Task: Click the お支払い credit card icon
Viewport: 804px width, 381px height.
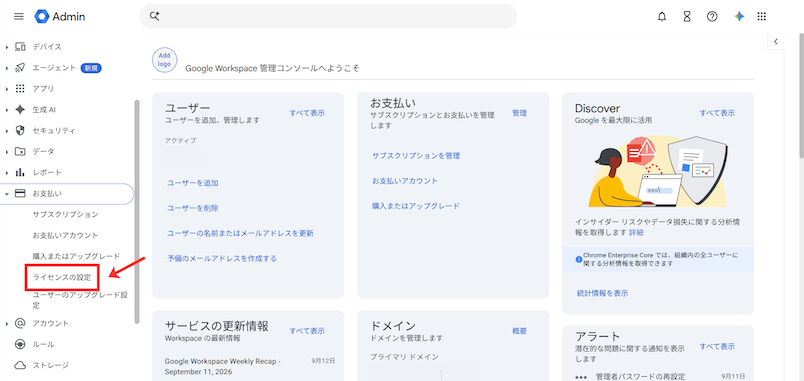Action: pyautogui.click(x=21, y=193)
